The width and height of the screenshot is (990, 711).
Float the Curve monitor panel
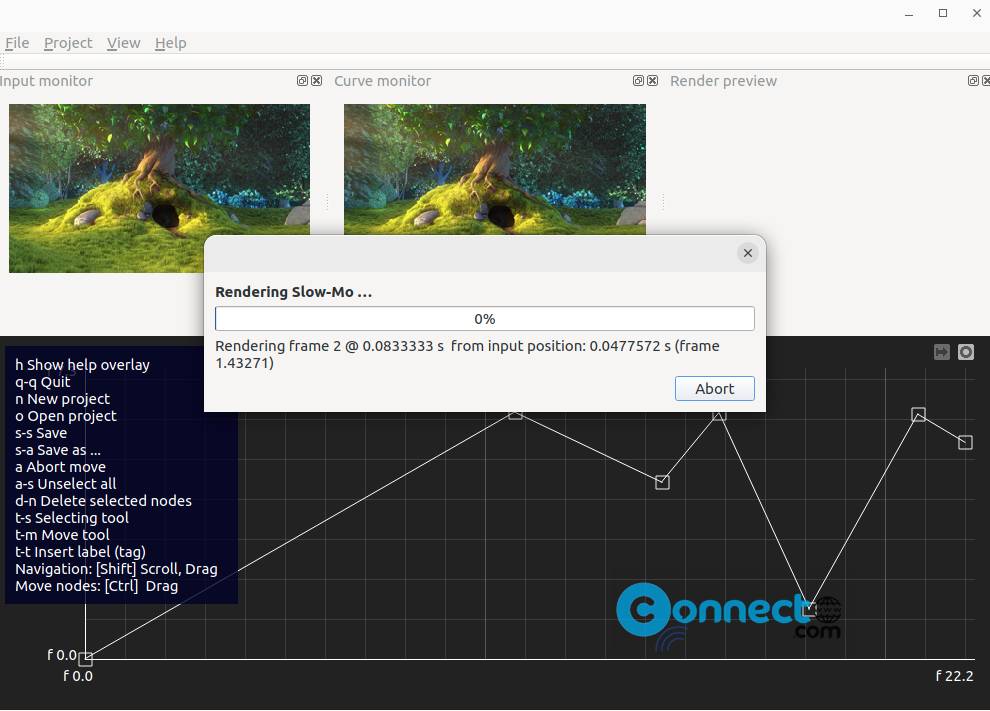(x=638, y=81)
